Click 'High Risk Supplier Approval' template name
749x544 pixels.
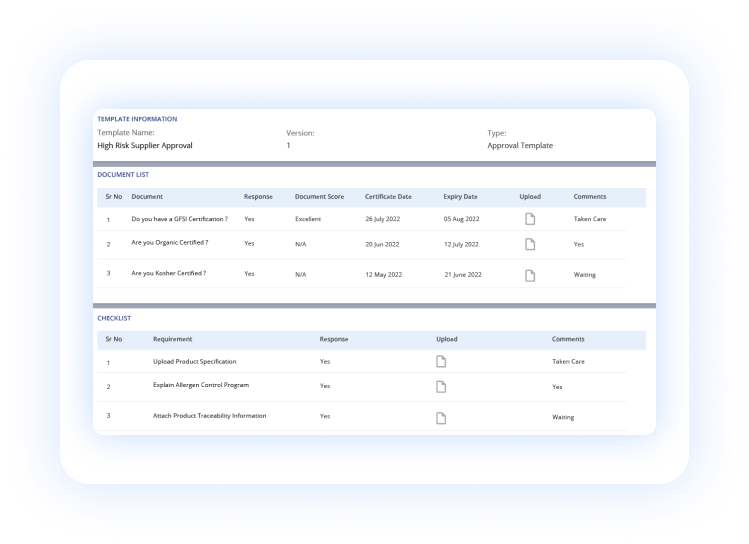tap(145, 145)
